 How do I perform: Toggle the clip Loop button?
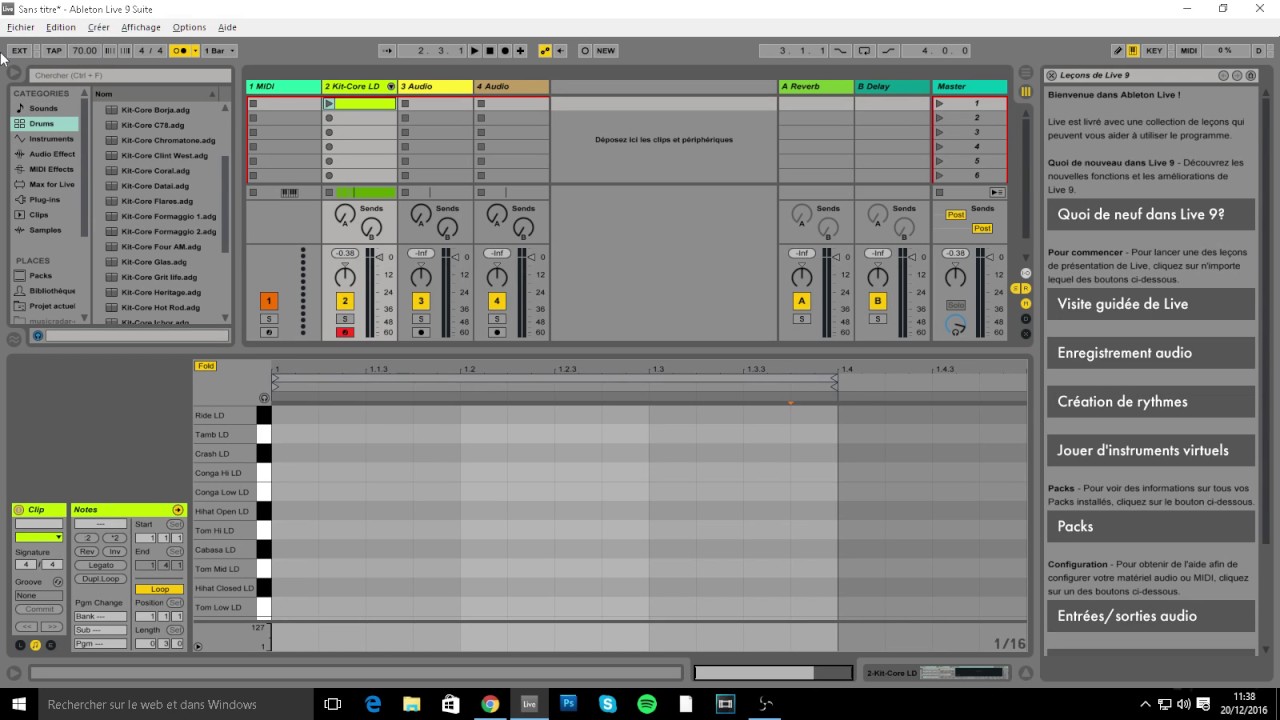click(x=160, y=589)
